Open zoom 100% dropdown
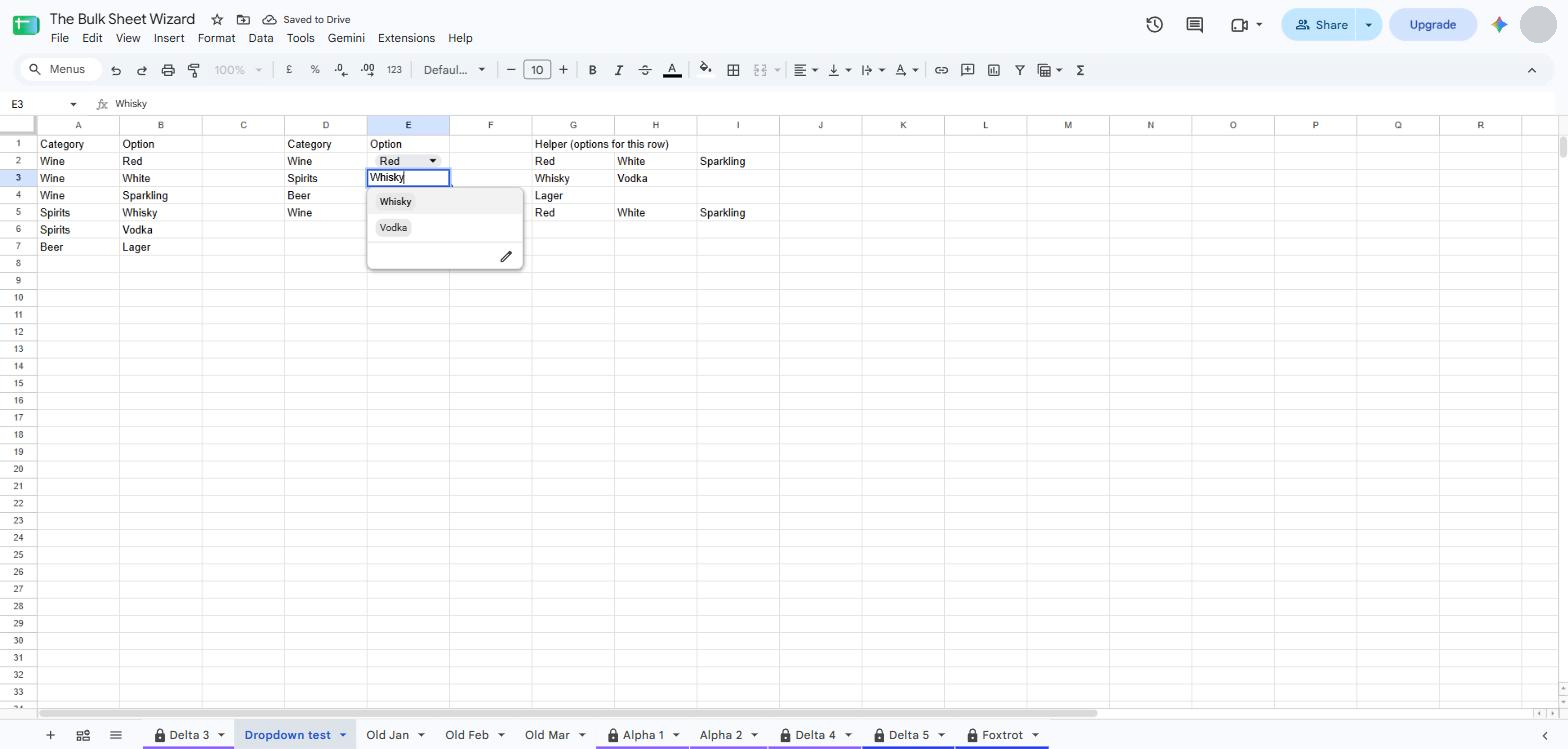The width and height of the screenshot is (1568, 749). (x=238, y=70)
